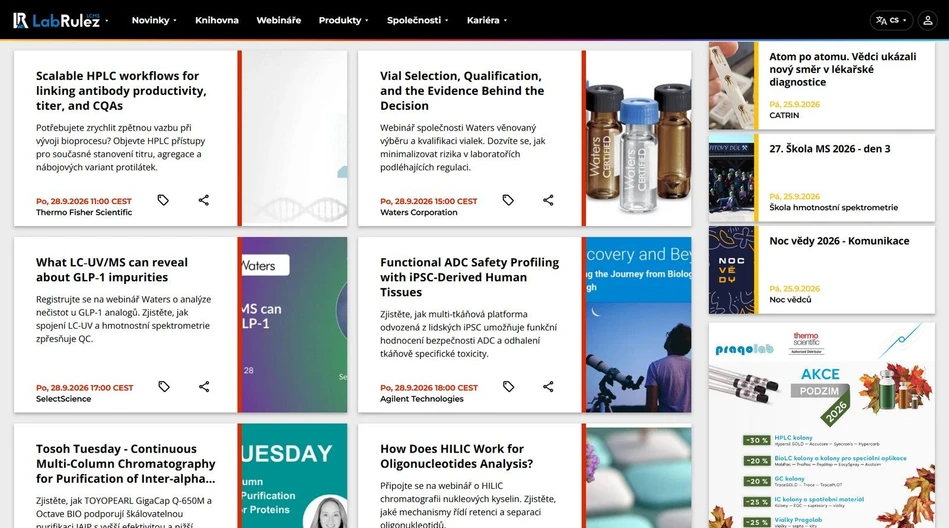Share the Functional ADC Safety Profiling webinar

tap(548, 386)
